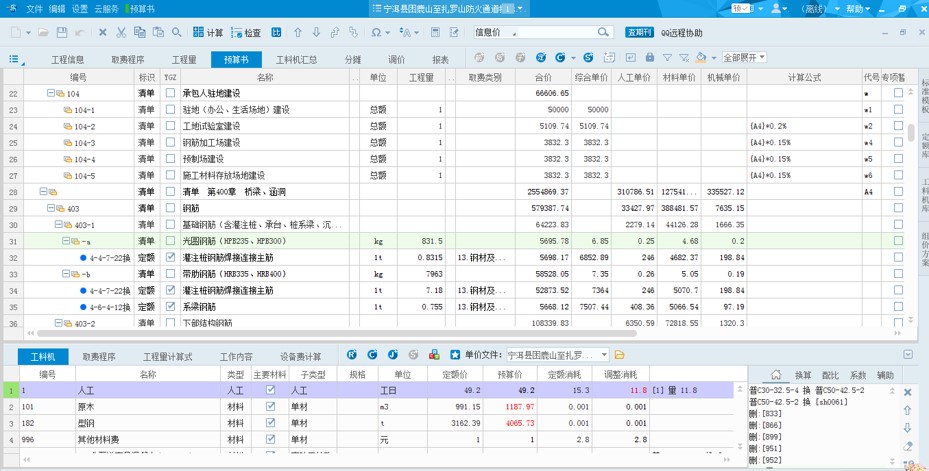Click the blue S circle icon in the budget toolbar
Viewport: 929px width, 471px height.
(588, 57)
